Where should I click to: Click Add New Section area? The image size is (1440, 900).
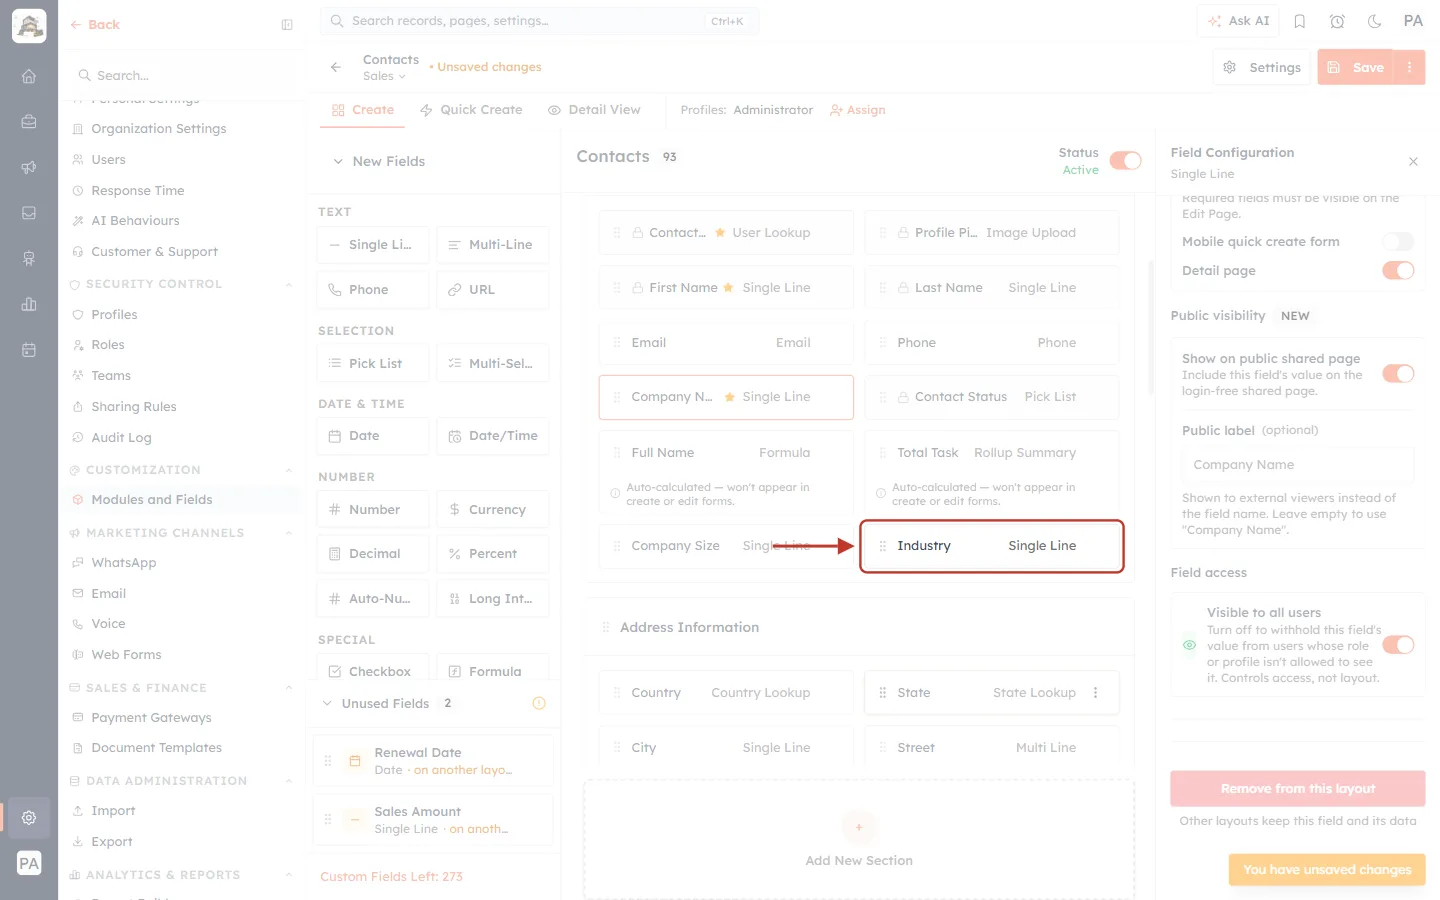[x=859, y=840]
